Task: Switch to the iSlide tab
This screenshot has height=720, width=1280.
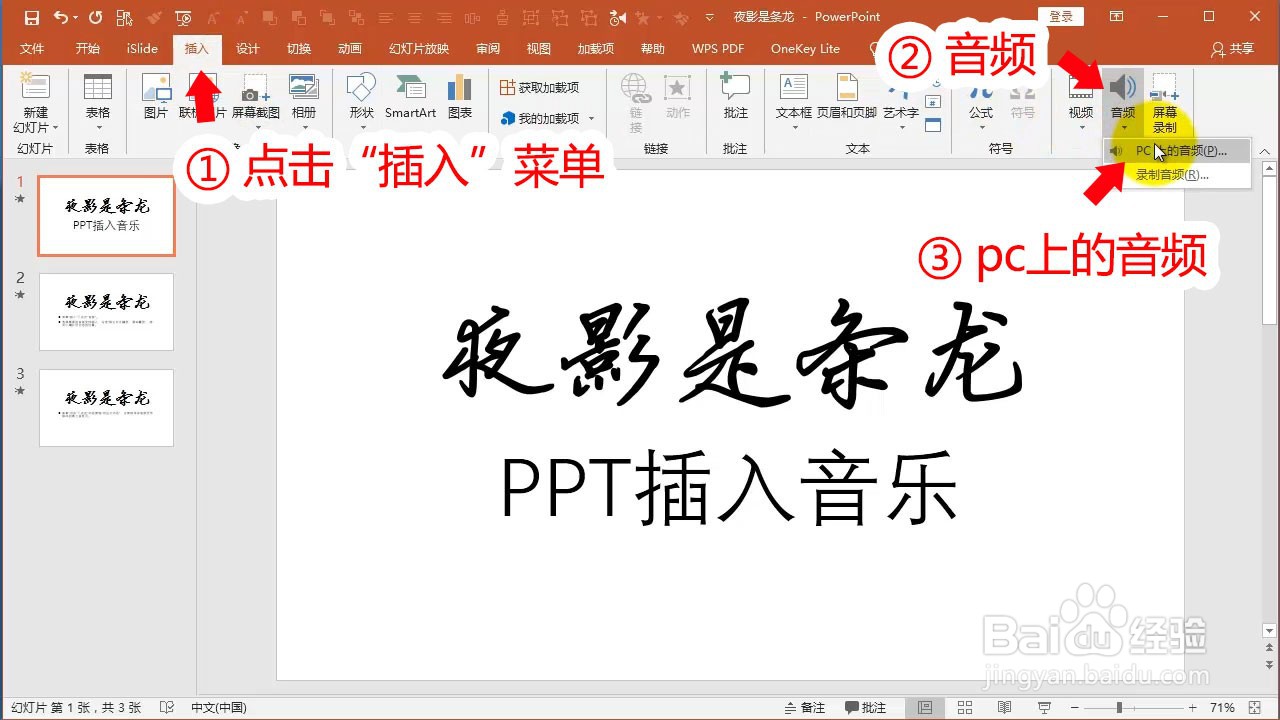Action: point(142,49)
